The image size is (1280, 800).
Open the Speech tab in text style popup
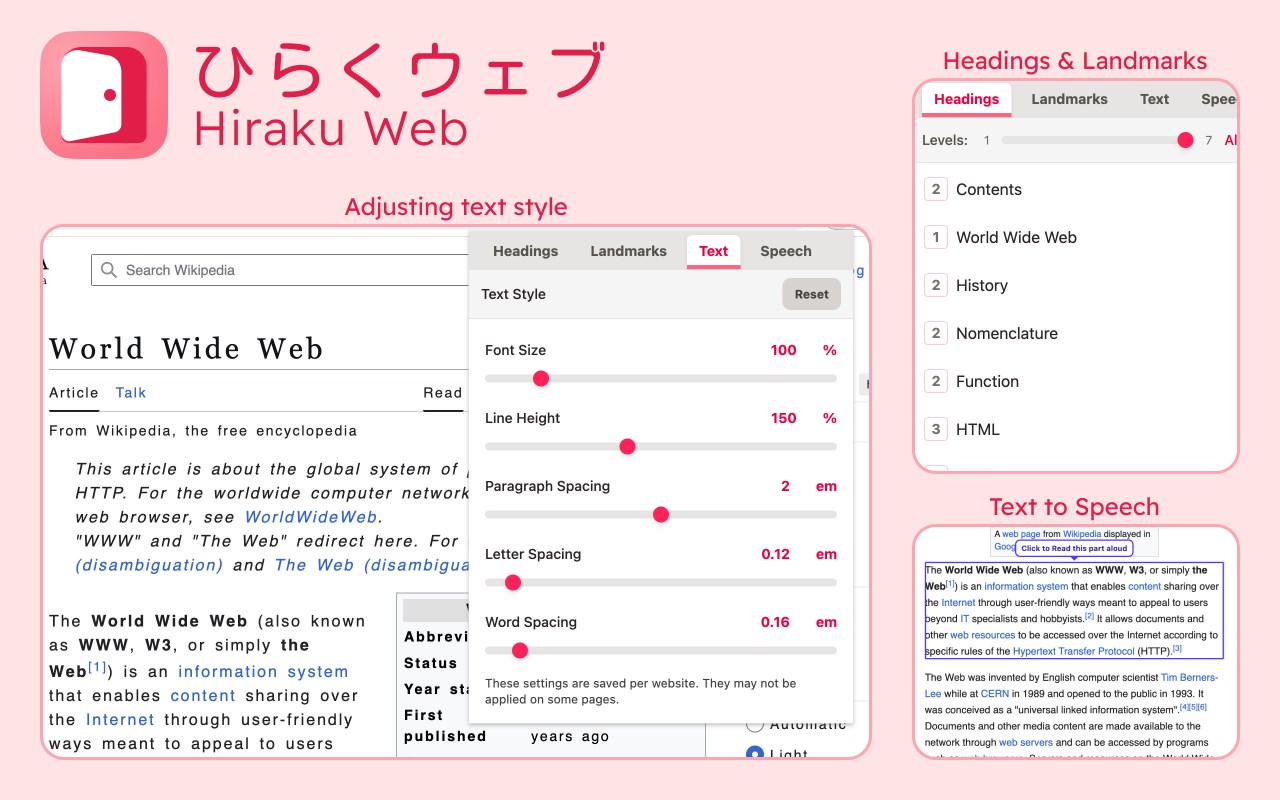[x=786, y=251]
